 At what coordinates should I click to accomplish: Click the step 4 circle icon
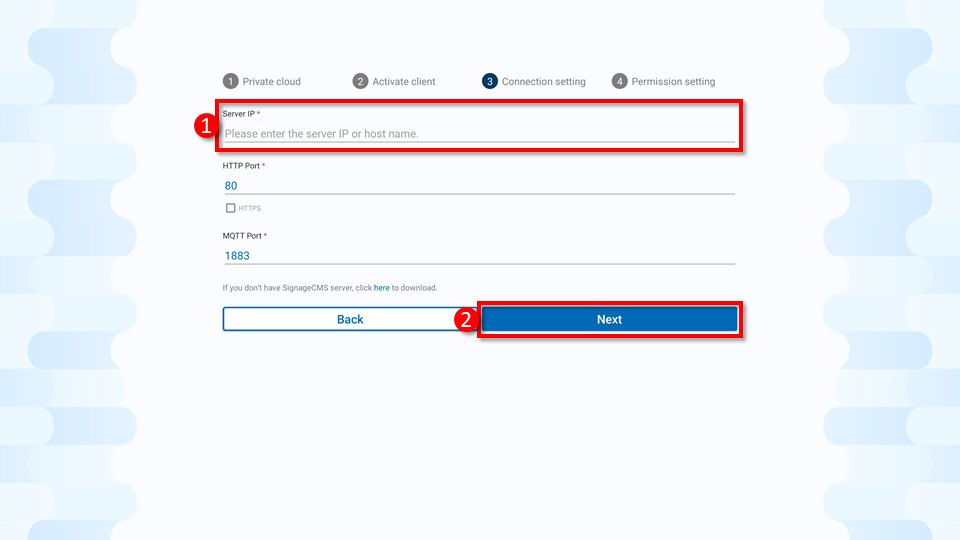click(x=620, y=81)
